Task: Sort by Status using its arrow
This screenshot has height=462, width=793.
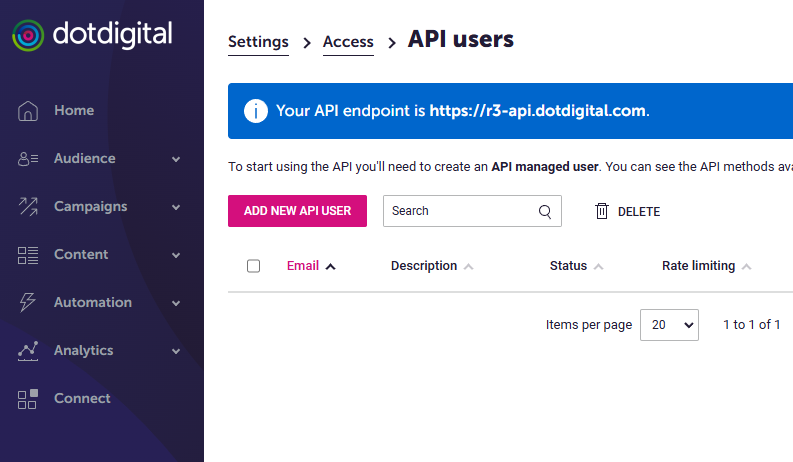Action: 598,266
